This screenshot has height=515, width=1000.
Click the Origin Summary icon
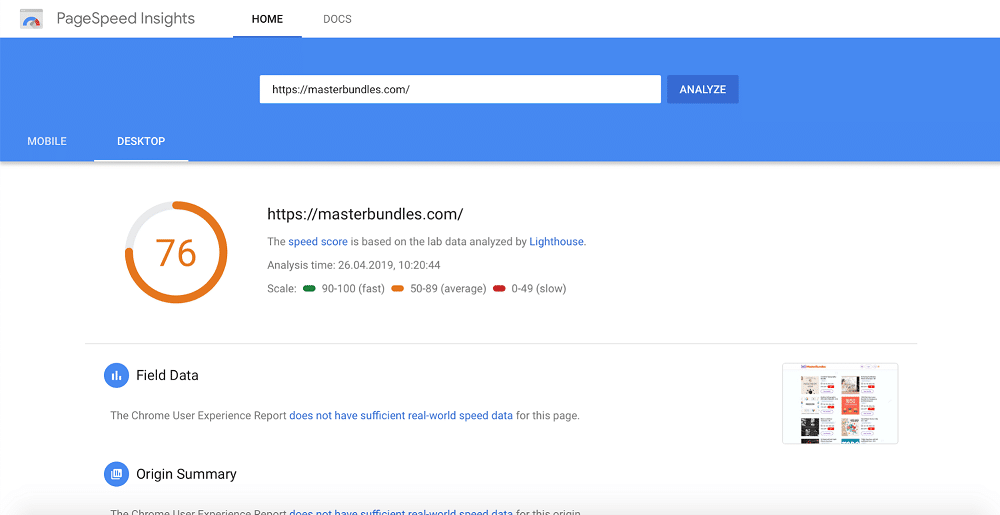coord(117,474)
